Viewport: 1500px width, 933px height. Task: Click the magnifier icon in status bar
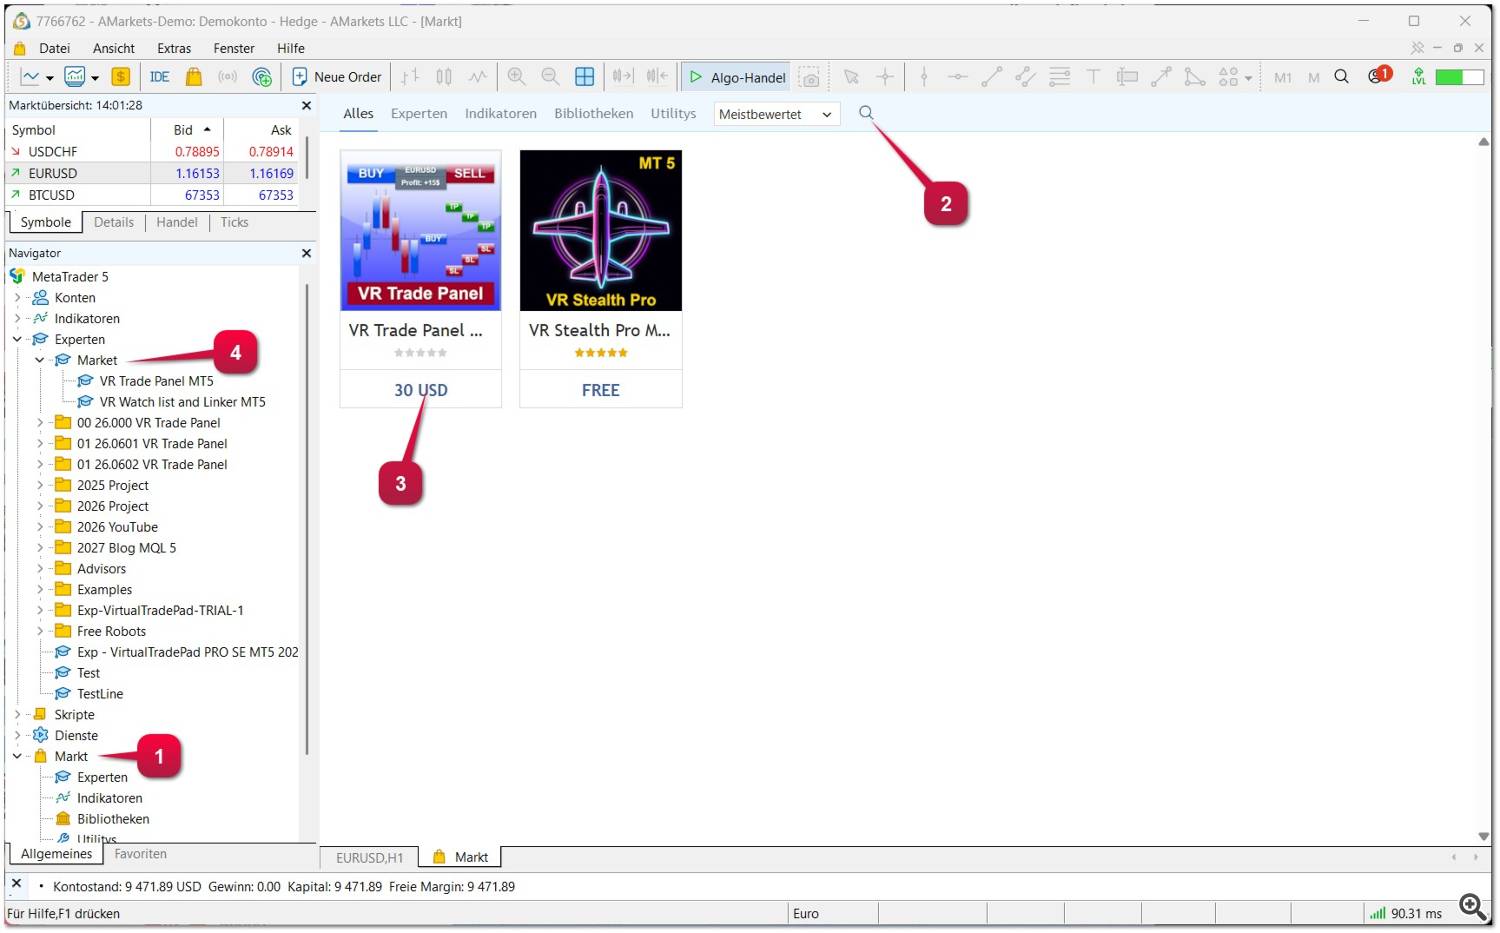click(1472, 907)
